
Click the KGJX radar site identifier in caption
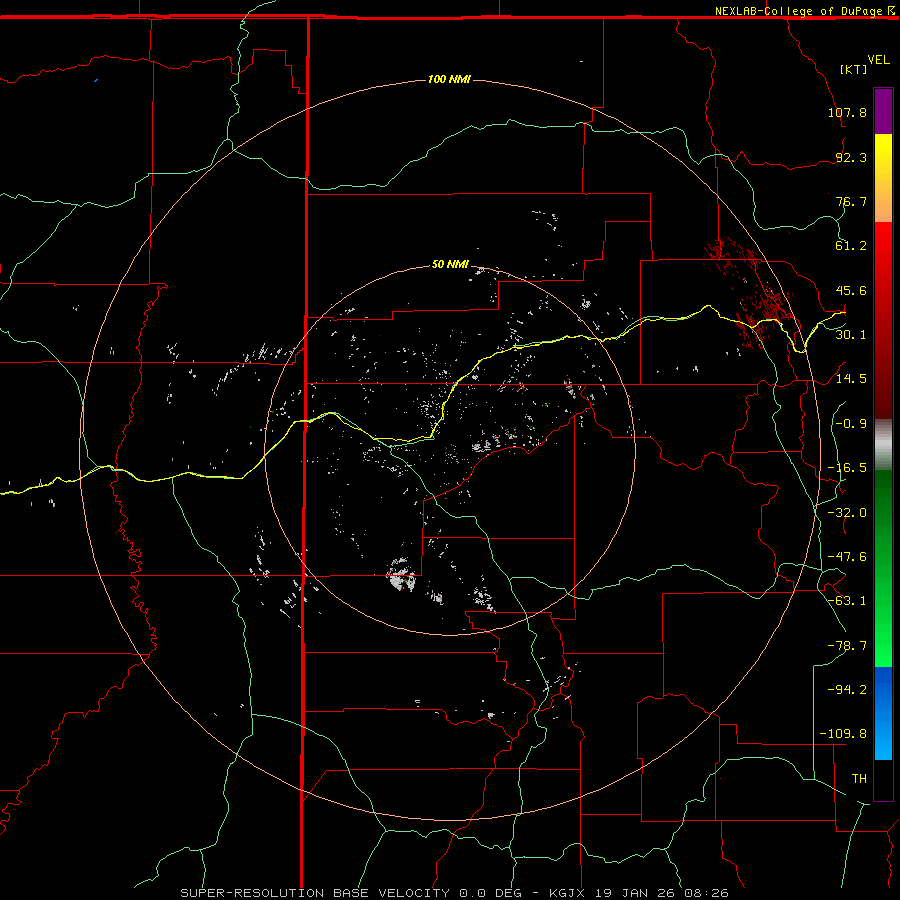tap(567, 893)
